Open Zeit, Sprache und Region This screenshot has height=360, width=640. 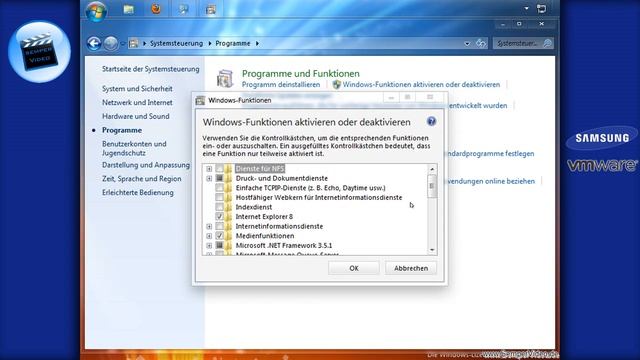pyautogui.click(x=142, y=179)
